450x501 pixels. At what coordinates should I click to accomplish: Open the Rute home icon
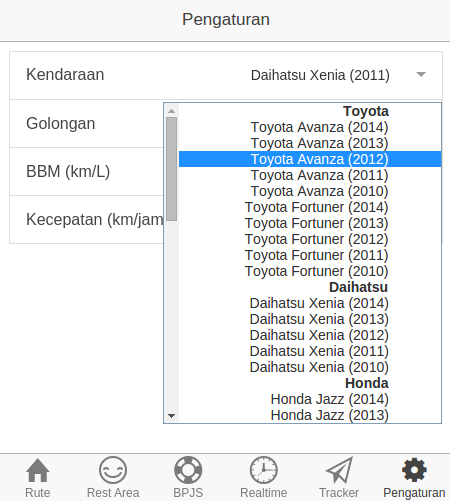pyautogui.click(x=38, y=470)
